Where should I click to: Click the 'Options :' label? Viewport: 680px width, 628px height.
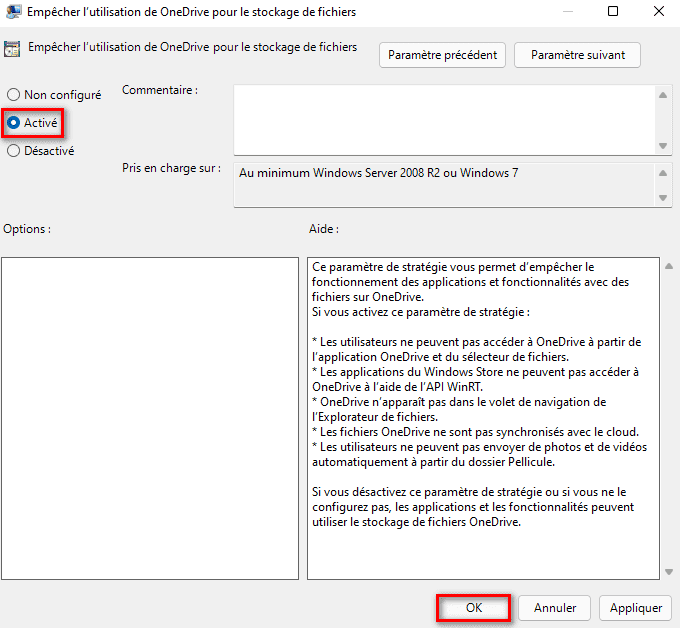pyautogui.click(x=27, y=229)
